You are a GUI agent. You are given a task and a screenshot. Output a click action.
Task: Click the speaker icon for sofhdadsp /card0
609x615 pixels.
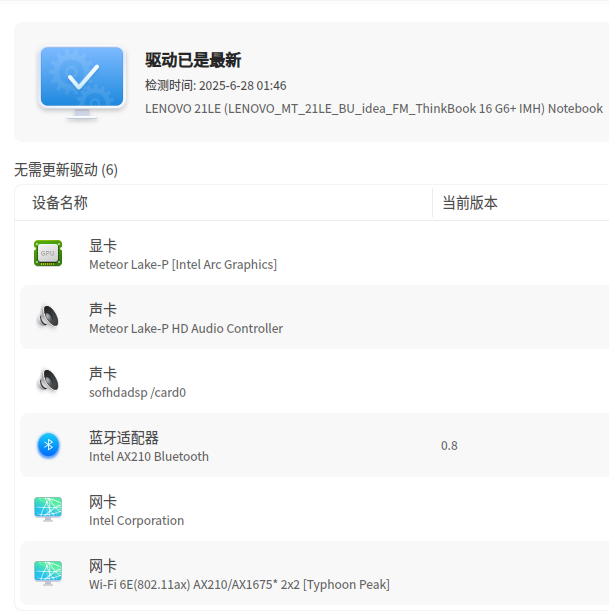point(48,381)
